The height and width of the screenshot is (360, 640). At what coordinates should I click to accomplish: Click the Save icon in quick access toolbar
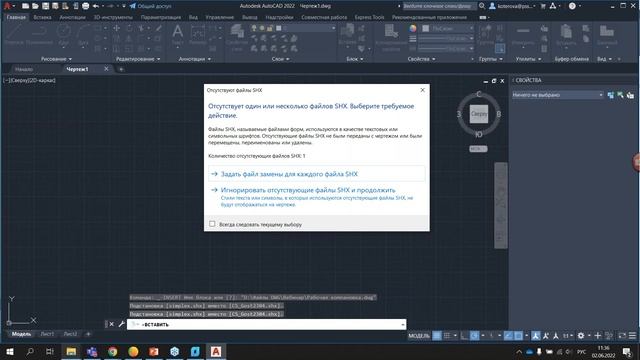tap(45, 6)
